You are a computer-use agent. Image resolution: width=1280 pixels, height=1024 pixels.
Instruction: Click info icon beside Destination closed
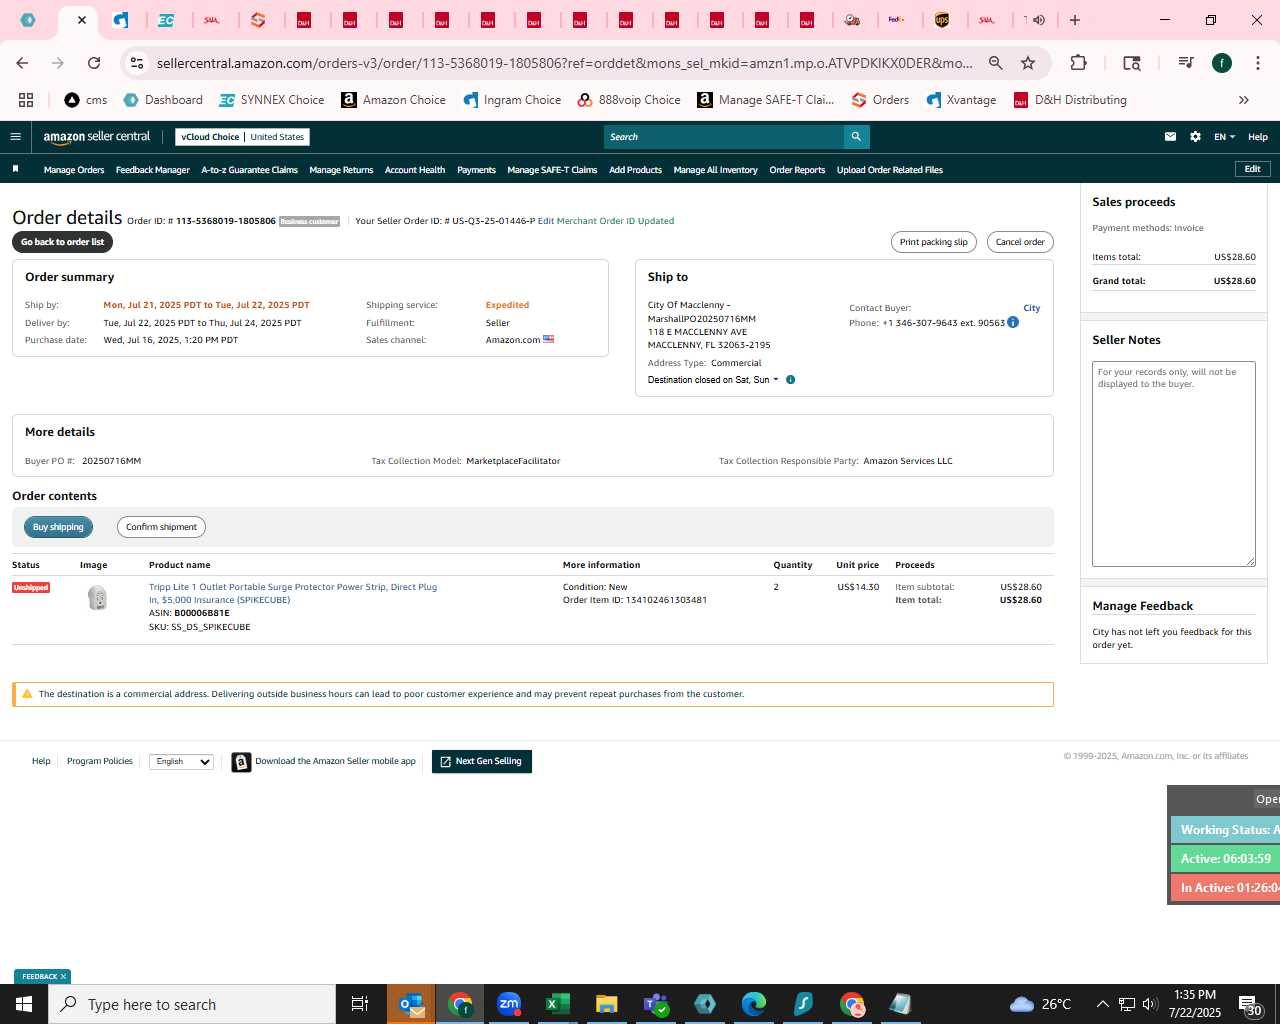(x=790, y=380)
